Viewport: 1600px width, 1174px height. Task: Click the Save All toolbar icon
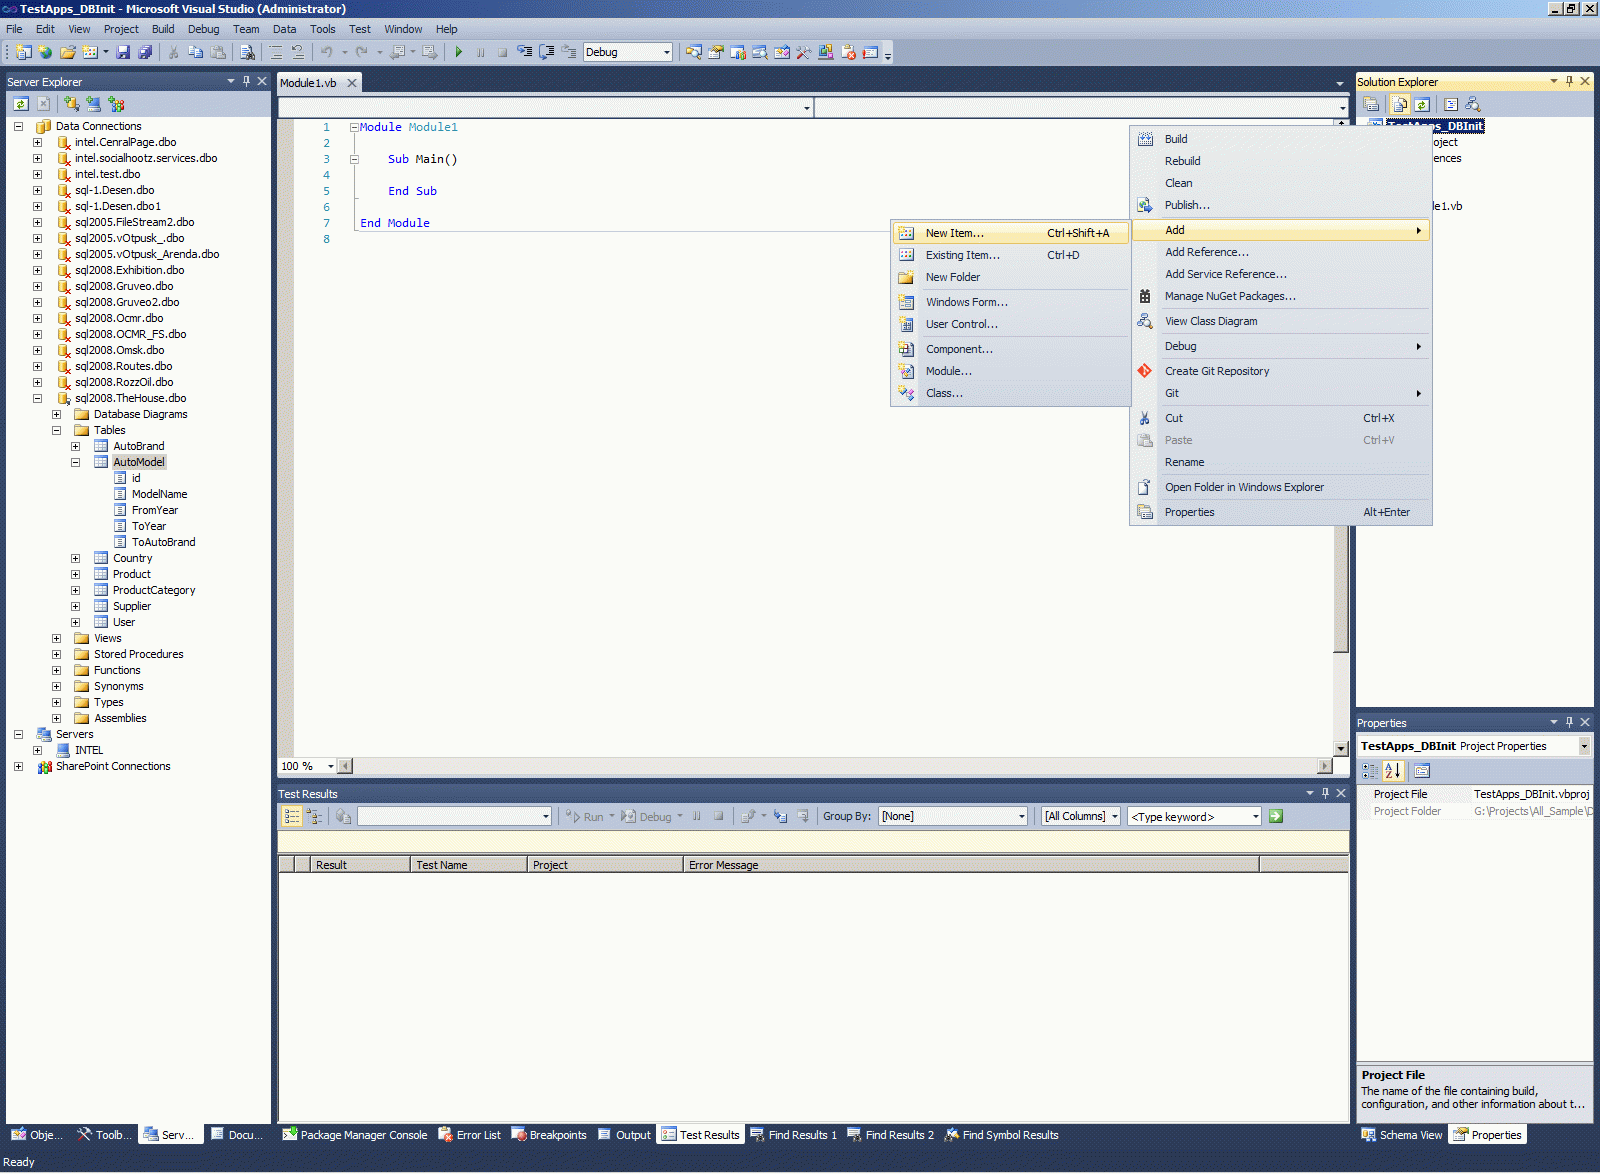145,52
